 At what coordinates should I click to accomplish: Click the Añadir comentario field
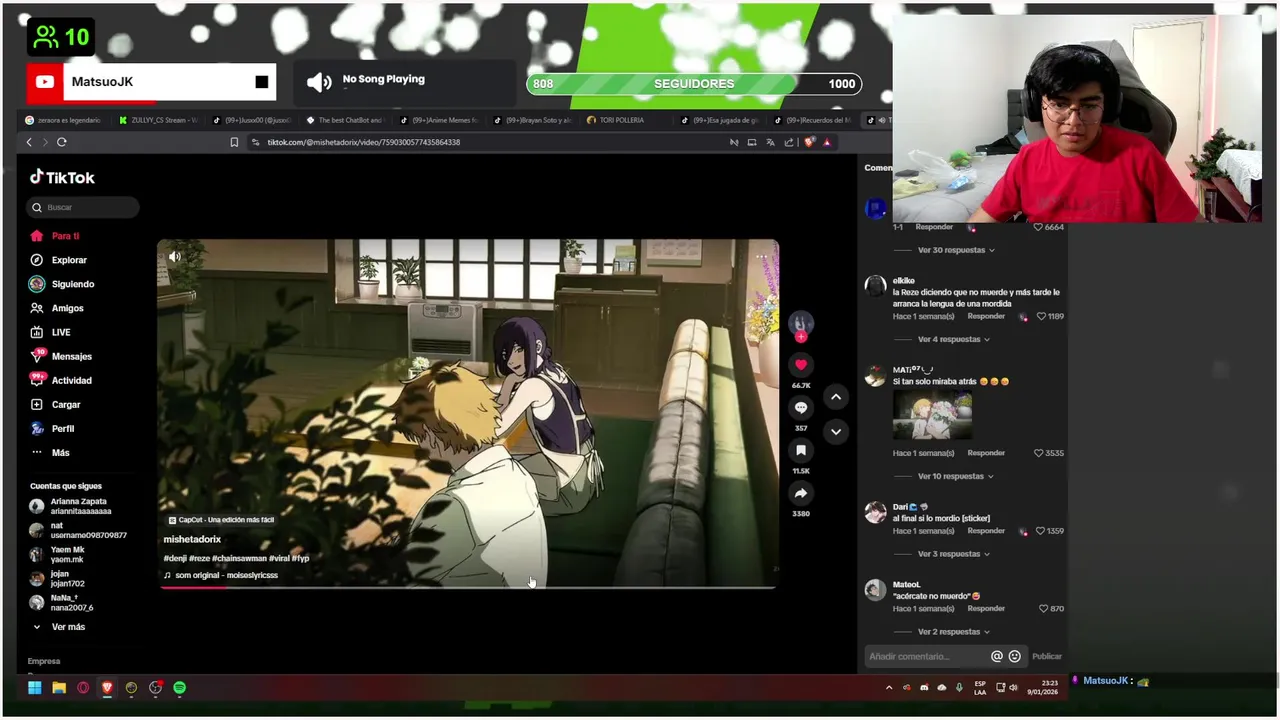927,656
